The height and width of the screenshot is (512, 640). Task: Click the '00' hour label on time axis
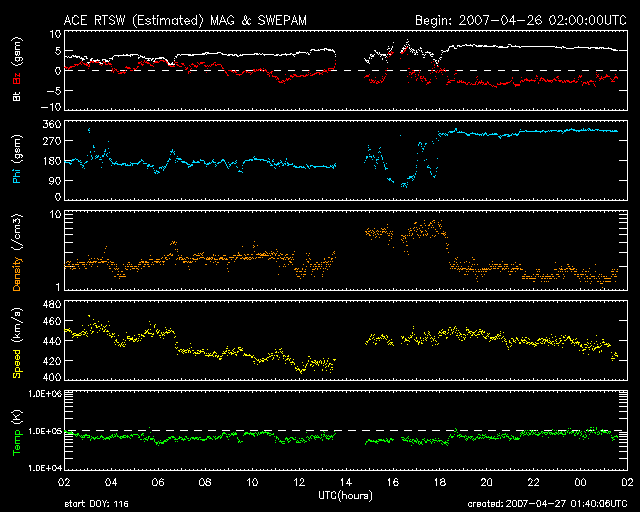click(580, 482)
